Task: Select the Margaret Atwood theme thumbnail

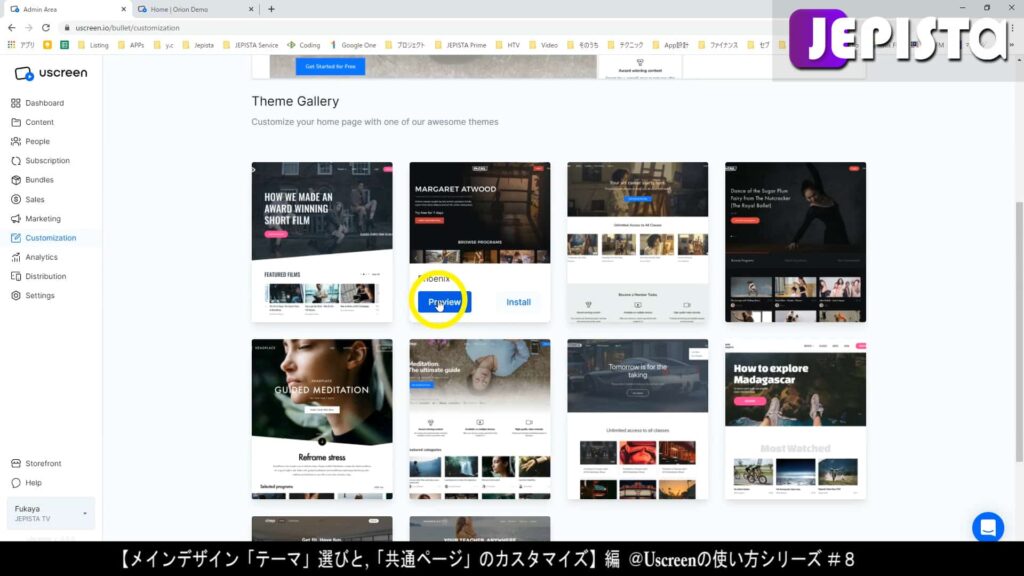Action: pos(480,213)
